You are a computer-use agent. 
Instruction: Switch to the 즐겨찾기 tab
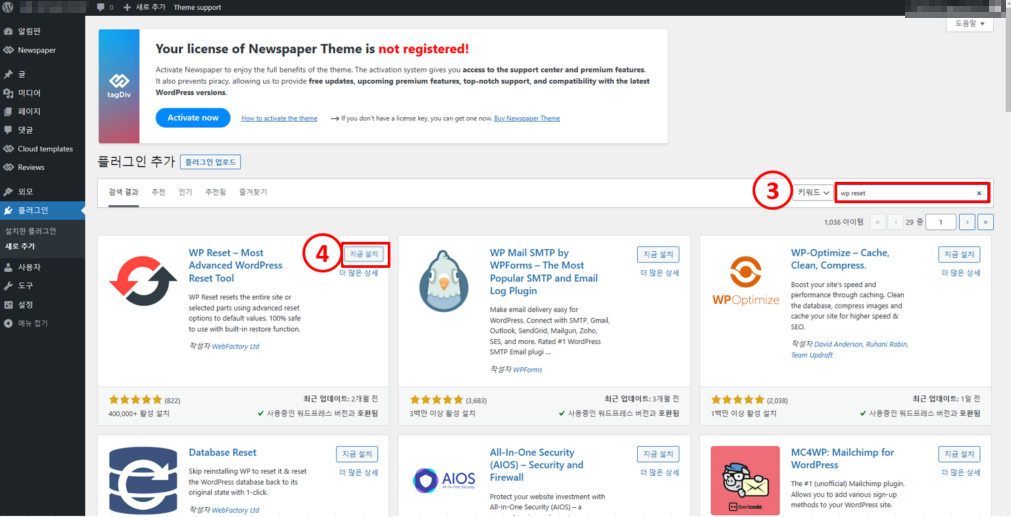pyautogui.click(x=253, y=192)
